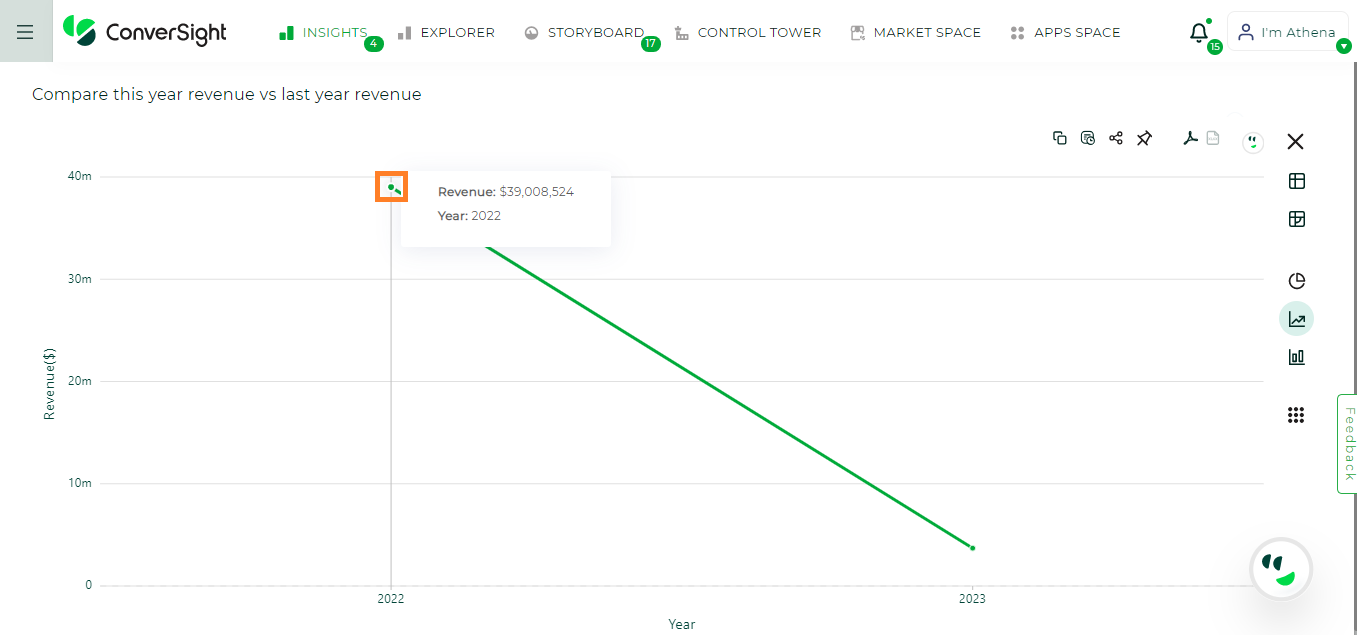
Task: Open the hamburger navigation menu
Action: 25,32
